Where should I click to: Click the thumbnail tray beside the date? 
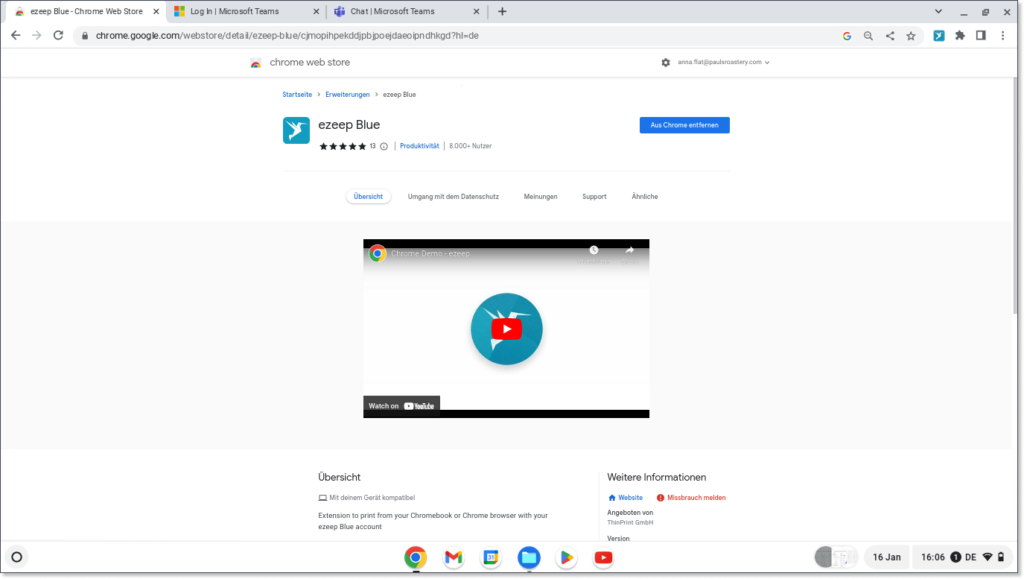pos(835,557)
